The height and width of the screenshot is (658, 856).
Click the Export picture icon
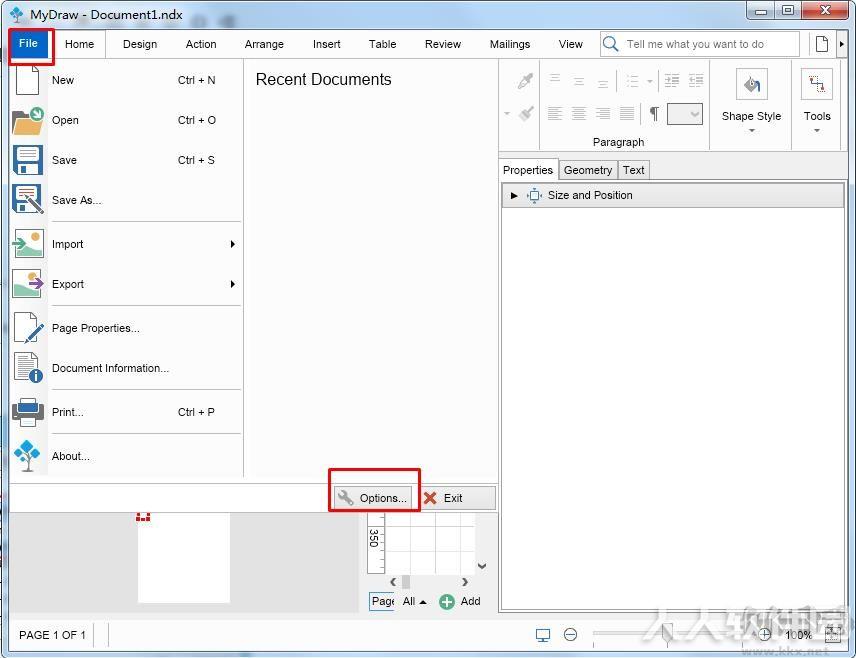tap(28, 284)
